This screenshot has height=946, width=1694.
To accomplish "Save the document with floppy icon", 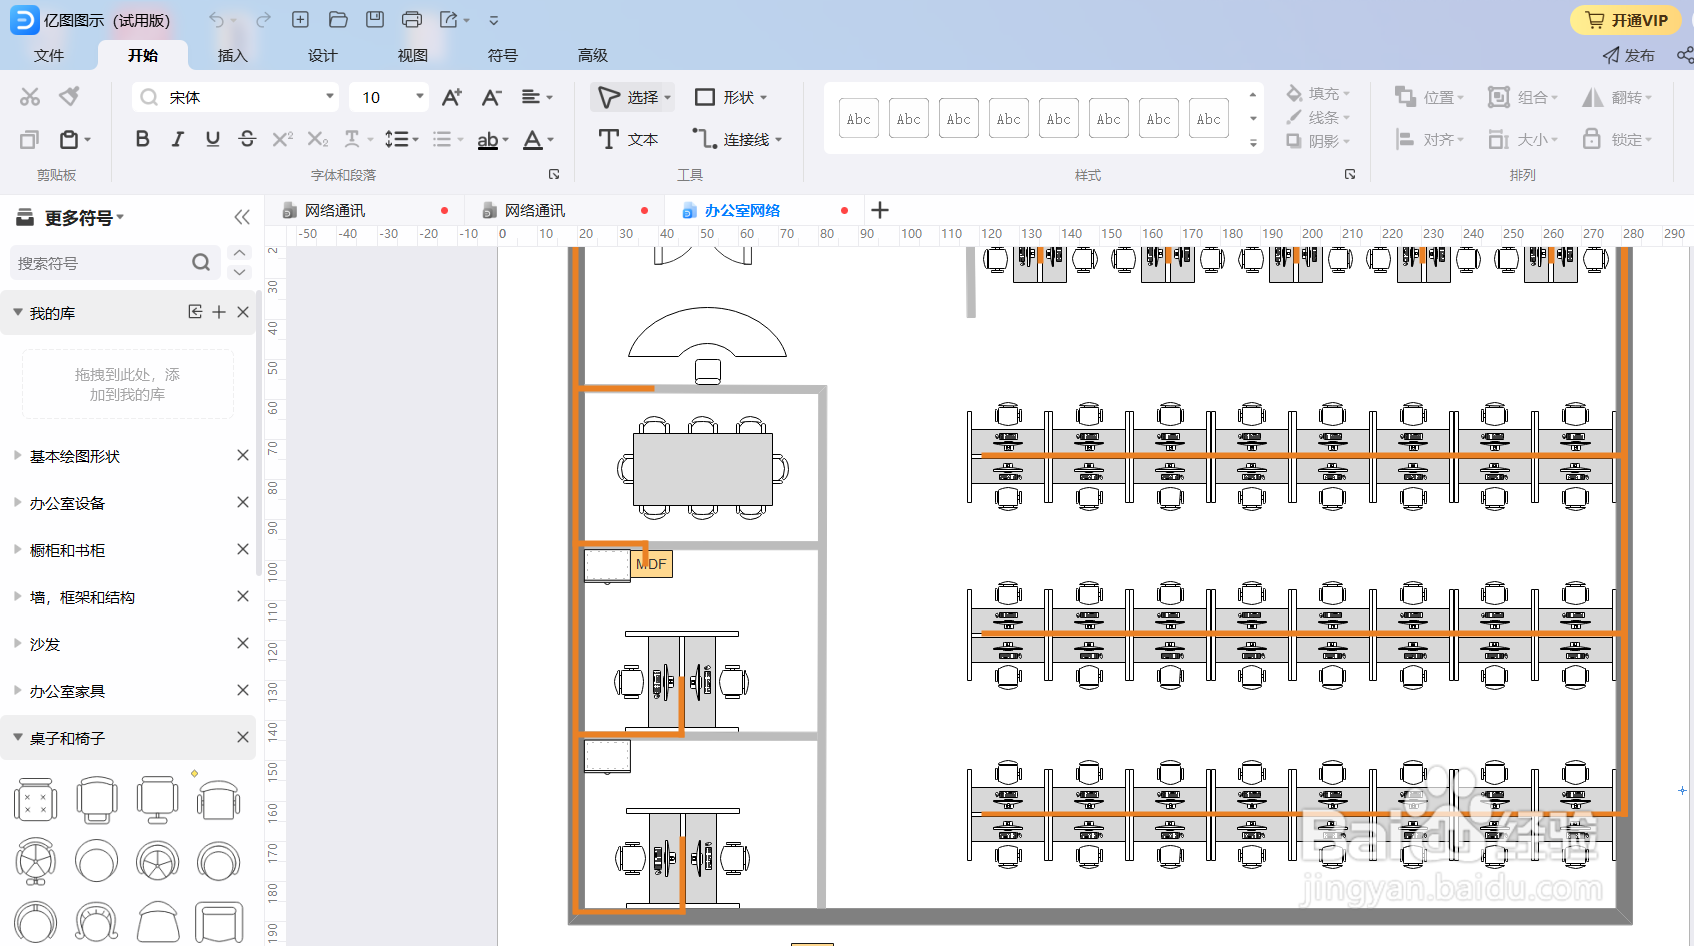I will click(375, 20).
